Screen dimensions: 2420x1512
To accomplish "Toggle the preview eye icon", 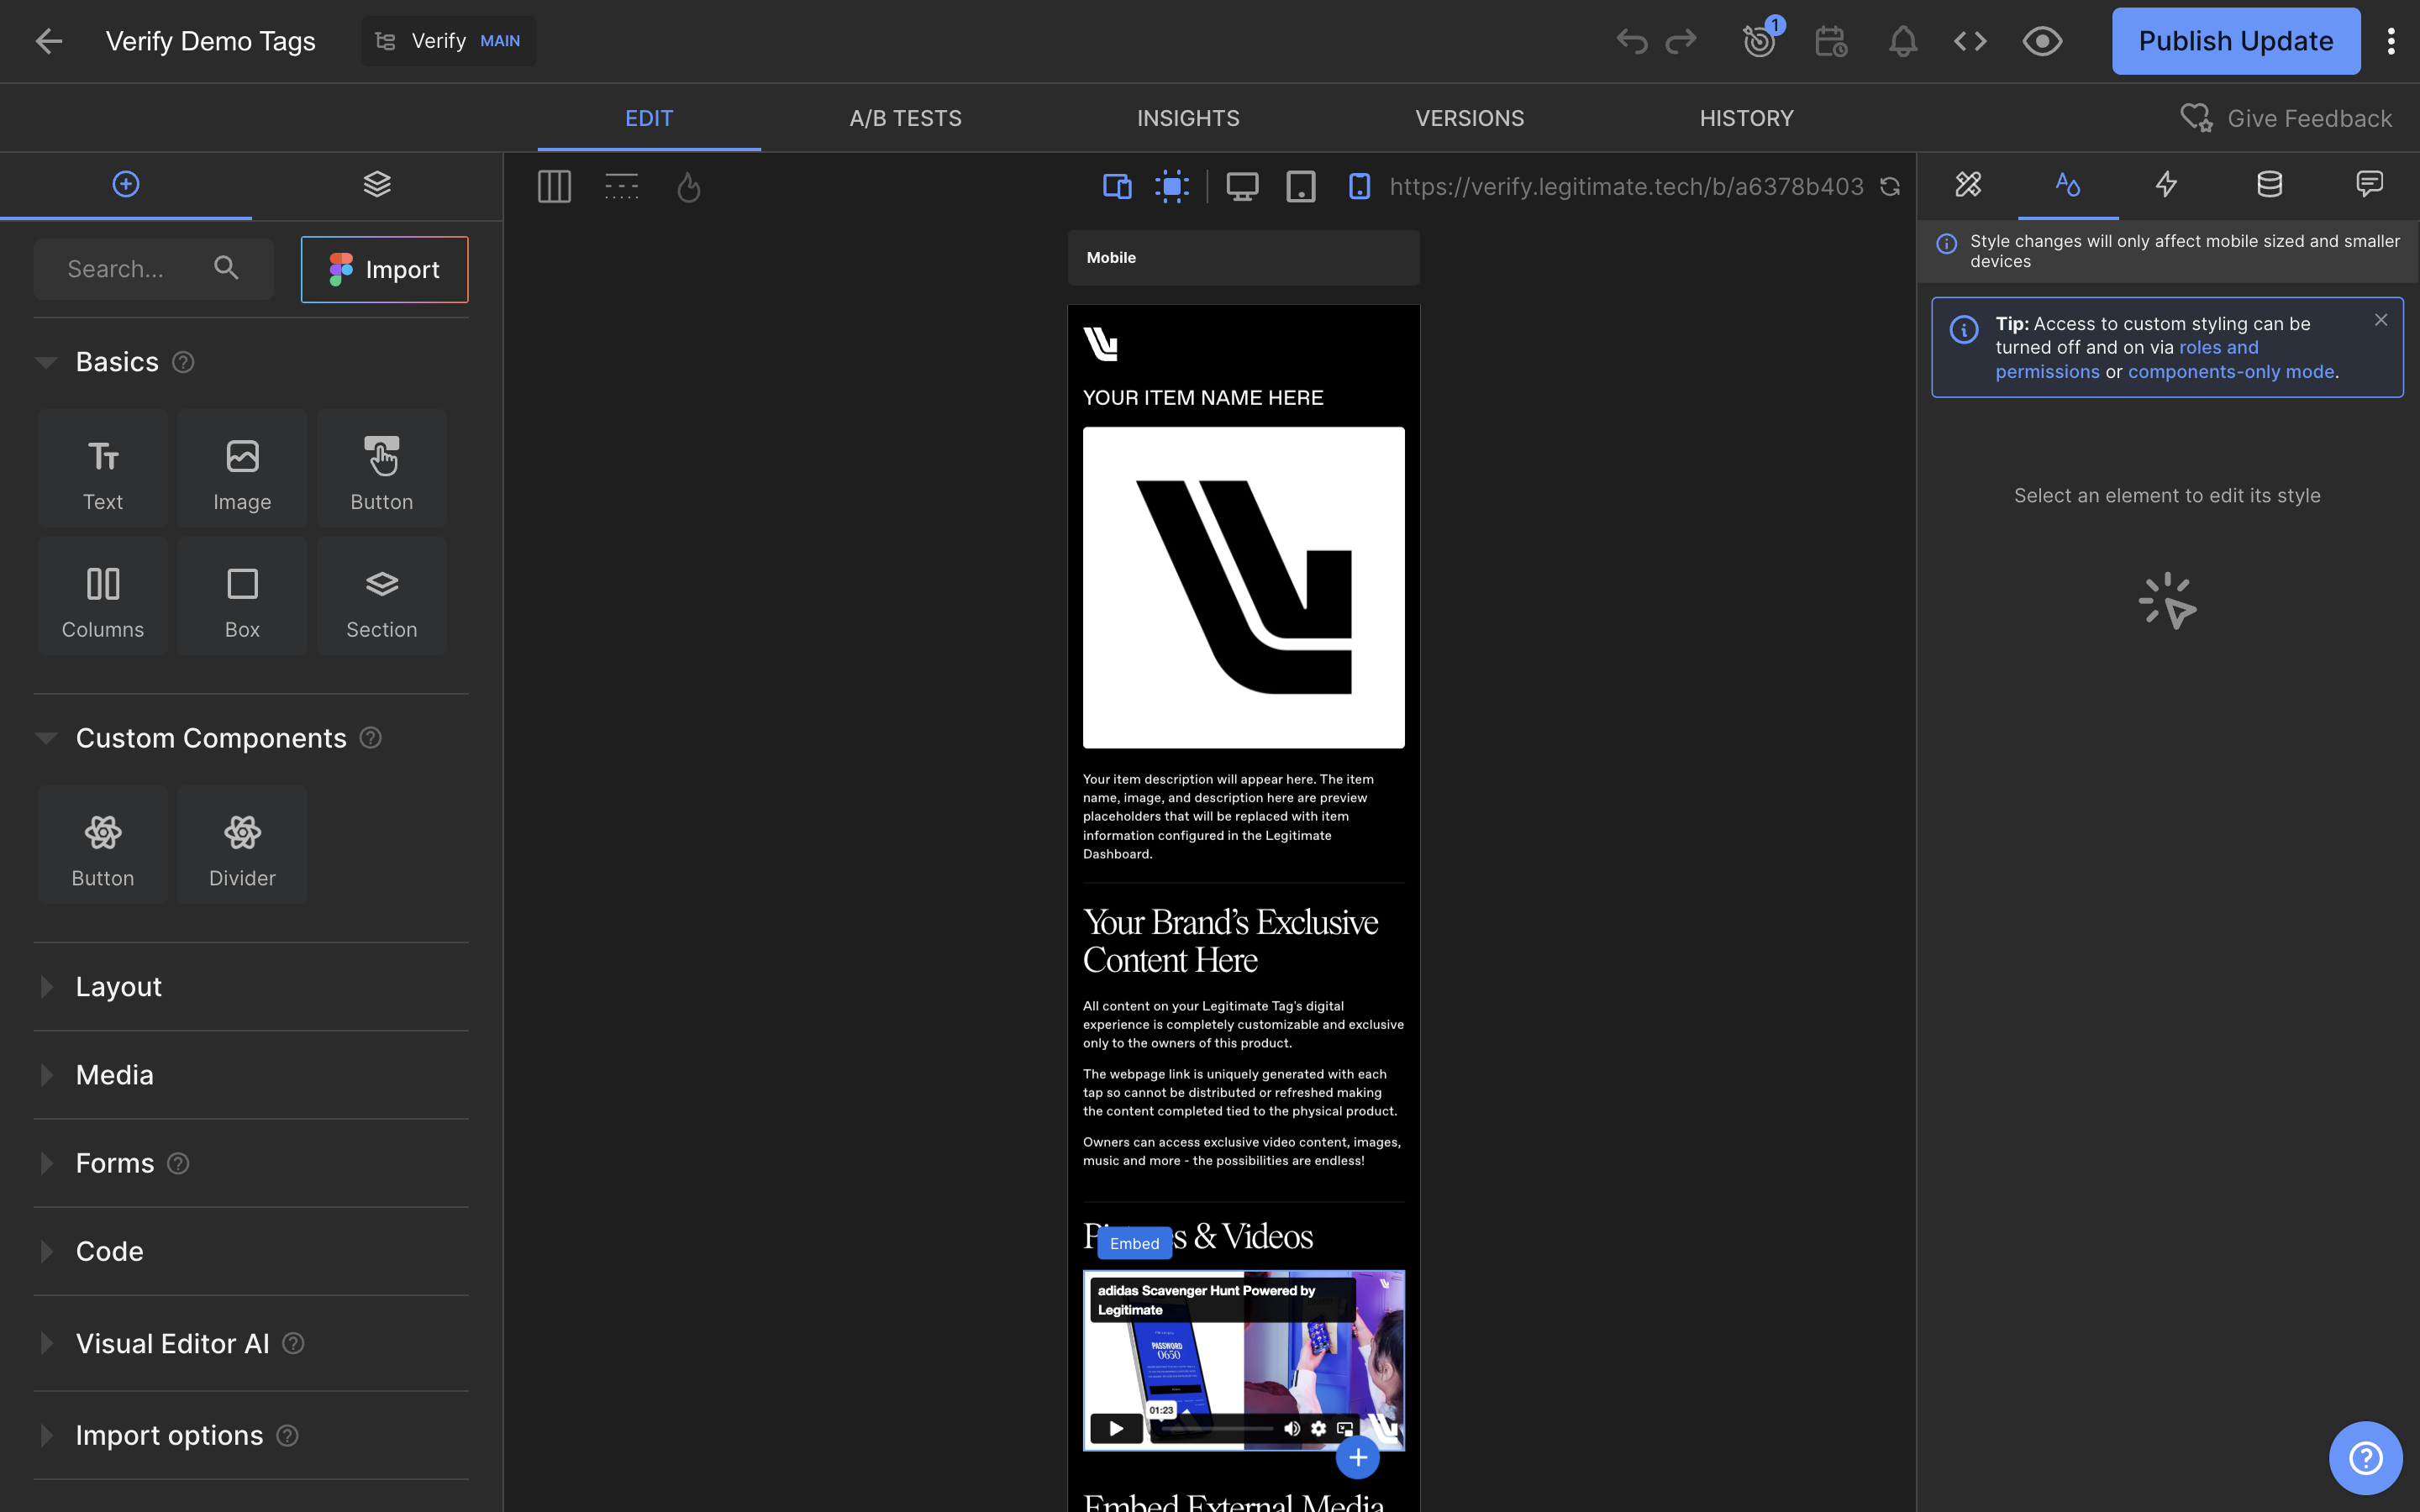I will click(x=2041, y=41).
